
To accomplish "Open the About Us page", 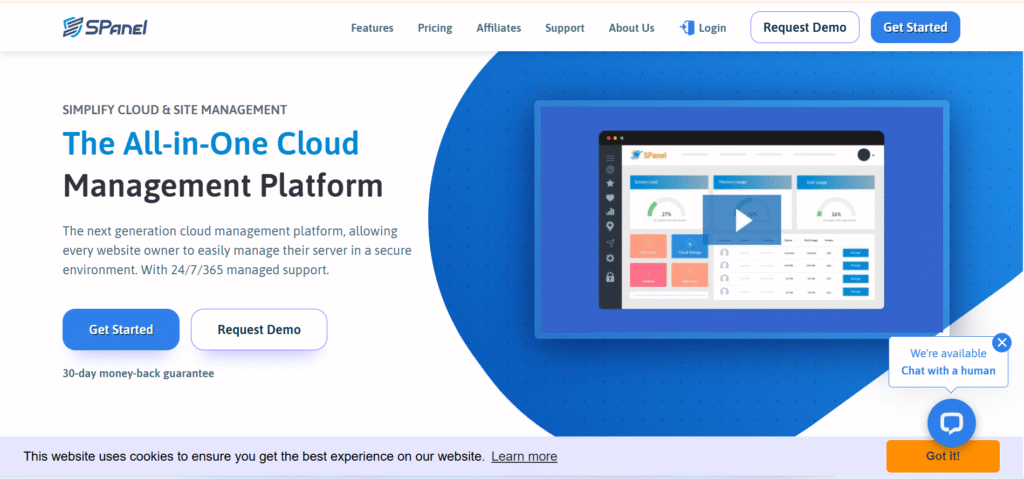I will [x=631, y=28].
